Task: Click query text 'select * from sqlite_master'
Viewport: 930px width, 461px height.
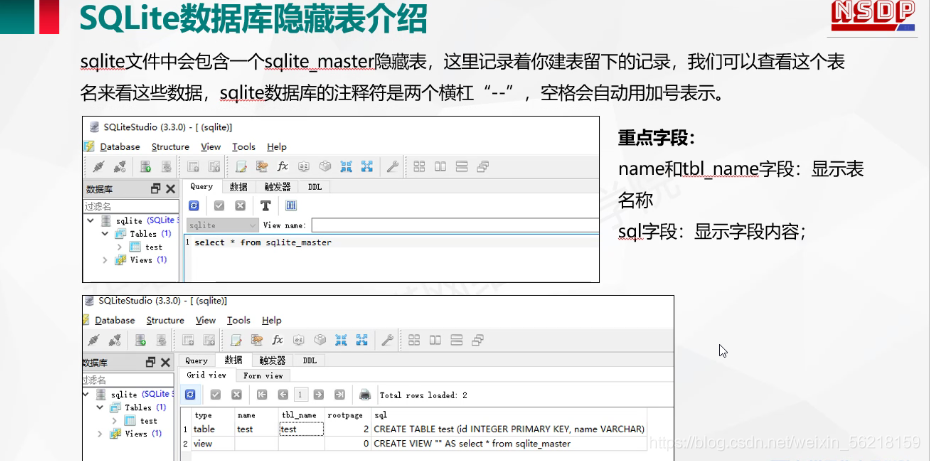Action: [263, 242]
